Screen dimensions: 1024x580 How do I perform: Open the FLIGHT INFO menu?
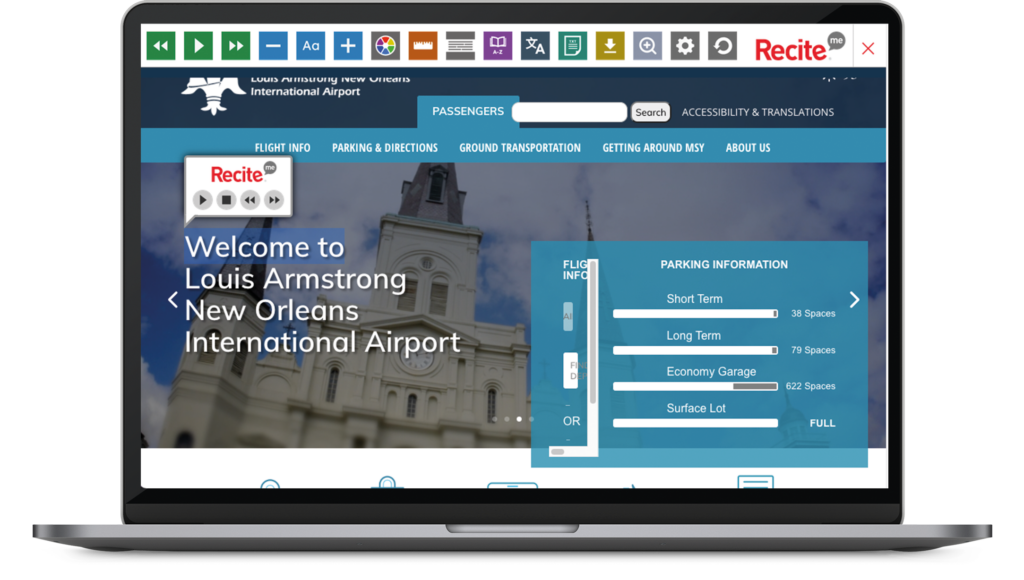click(282, 148)
